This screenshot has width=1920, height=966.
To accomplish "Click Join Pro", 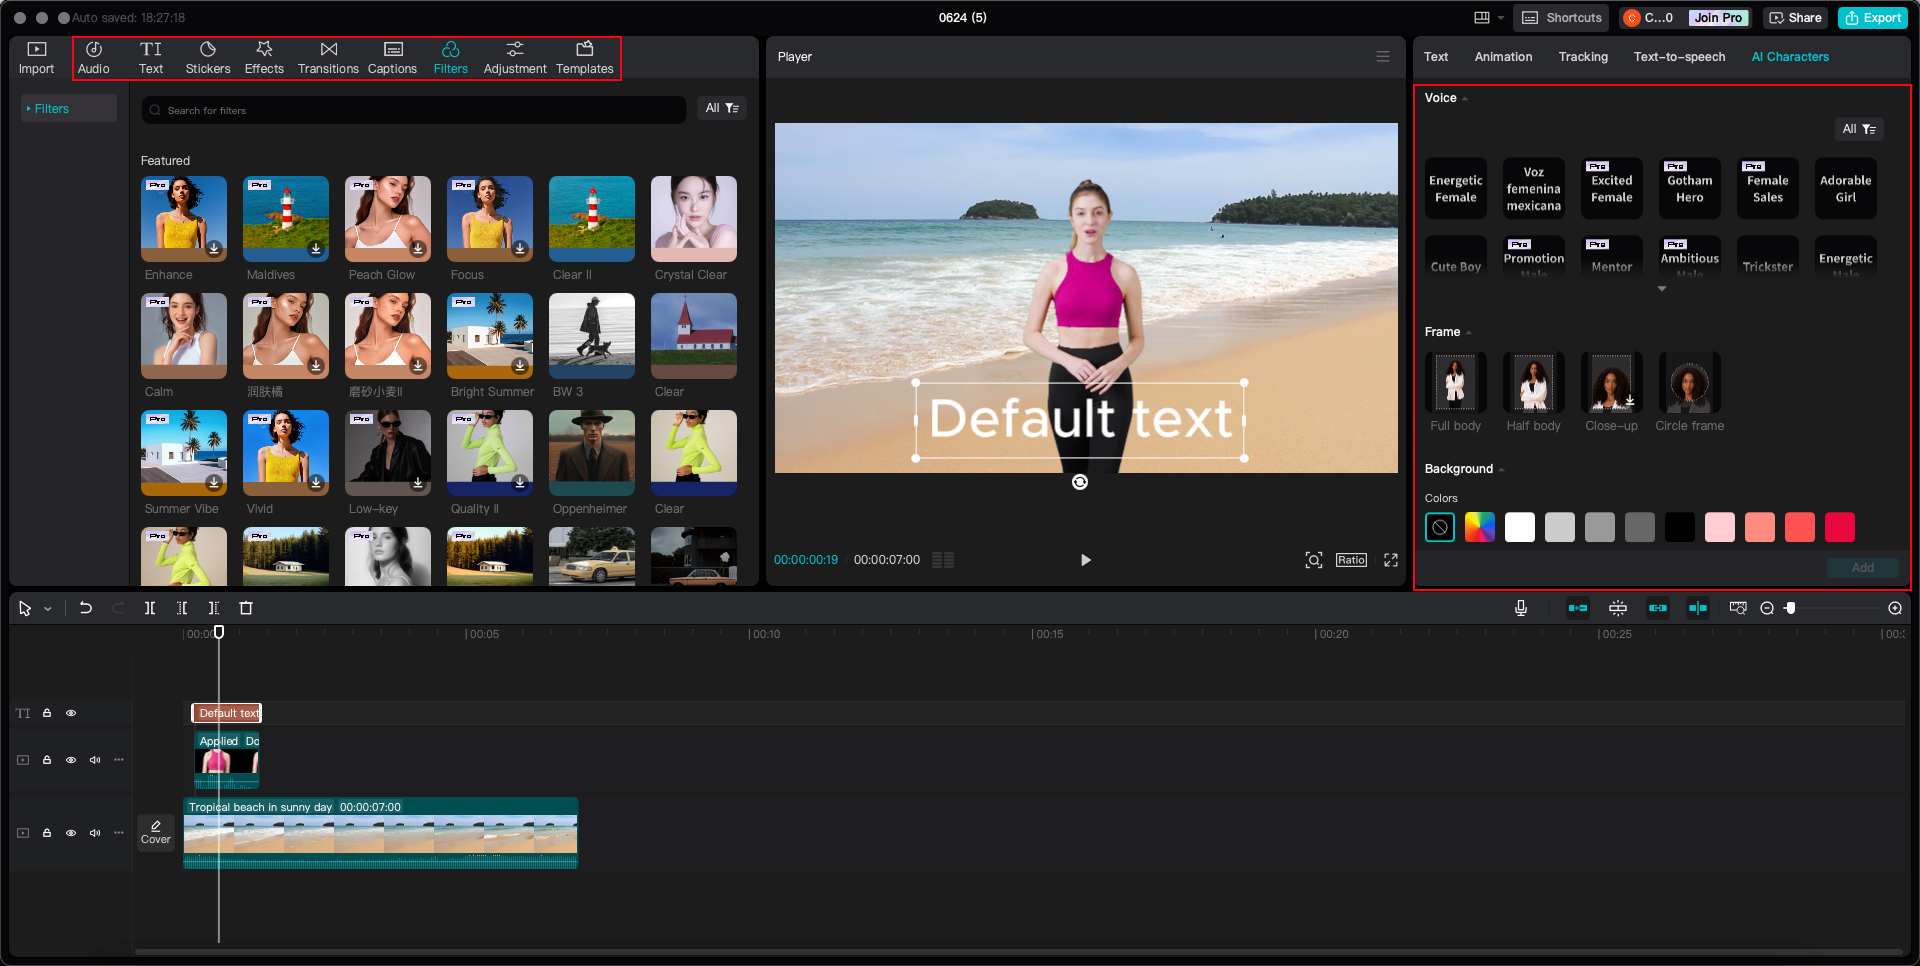I will [x=1718, y=18].
